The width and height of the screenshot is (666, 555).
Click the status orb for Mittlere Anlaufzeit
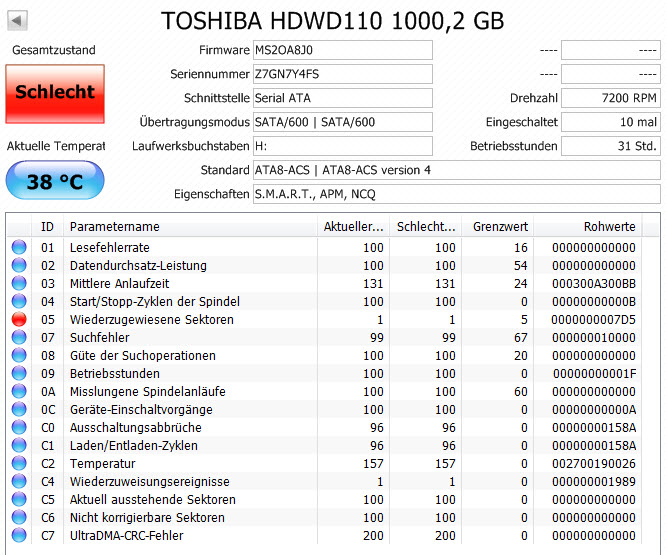click(x=19, y=283)
